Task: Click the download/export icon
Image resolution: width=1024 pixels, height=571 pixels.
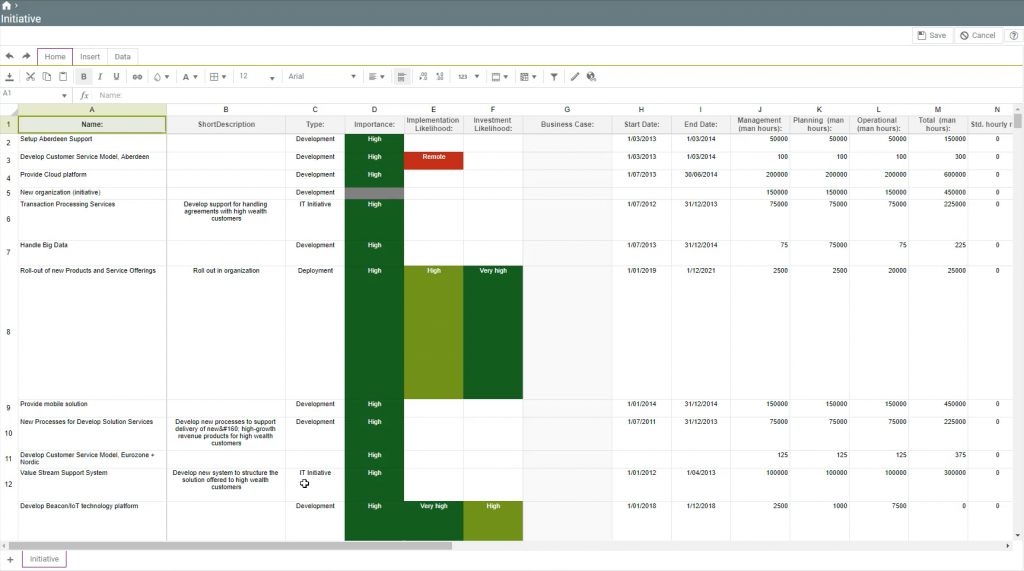Action: (10, 76)
